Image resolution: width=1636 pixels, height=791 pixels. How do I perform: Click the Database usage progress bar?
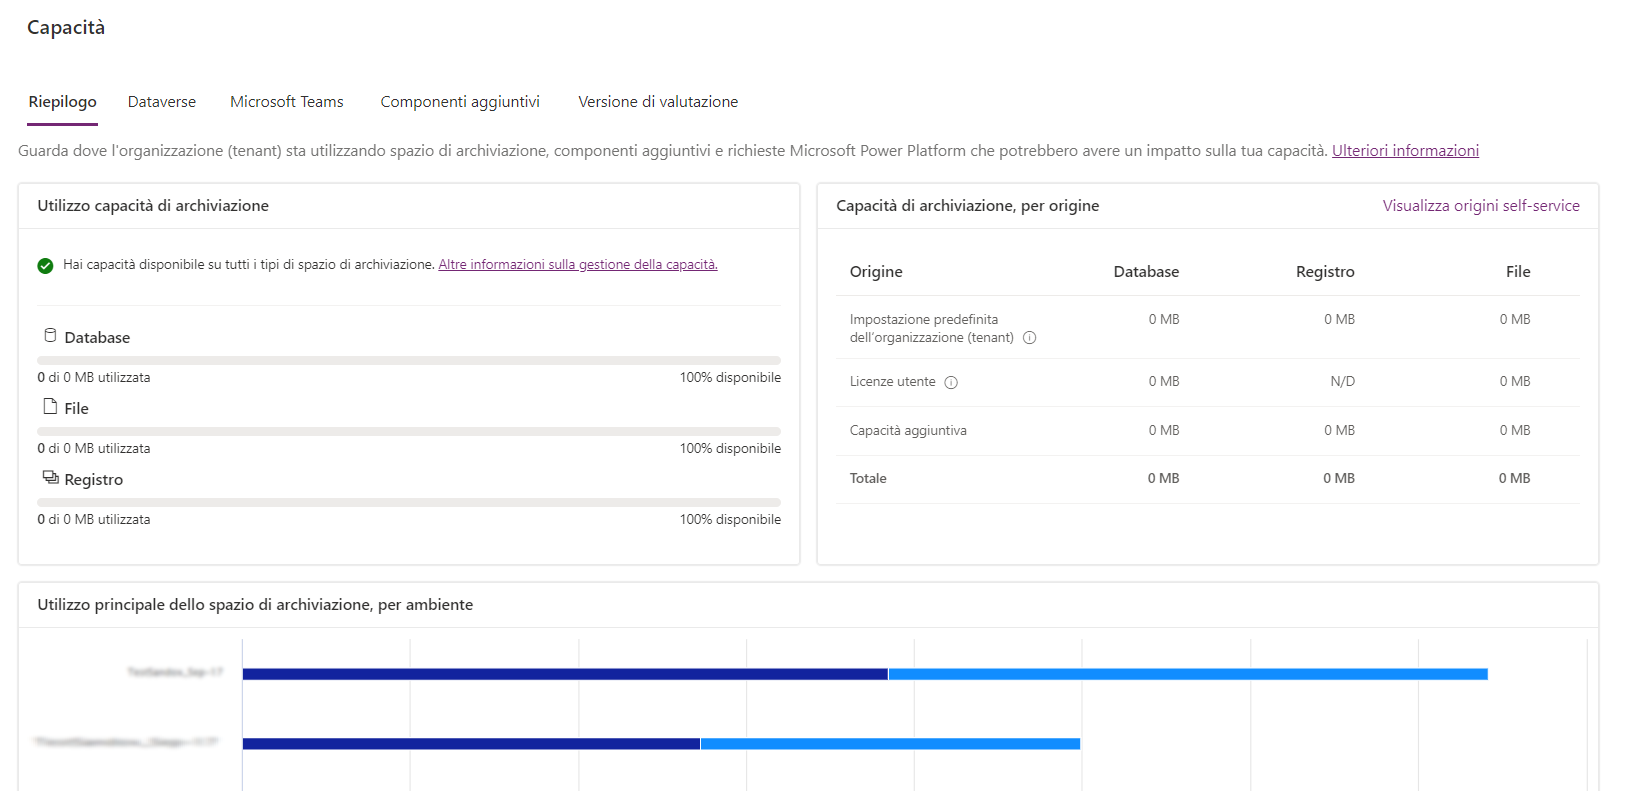tap(409, 360)
